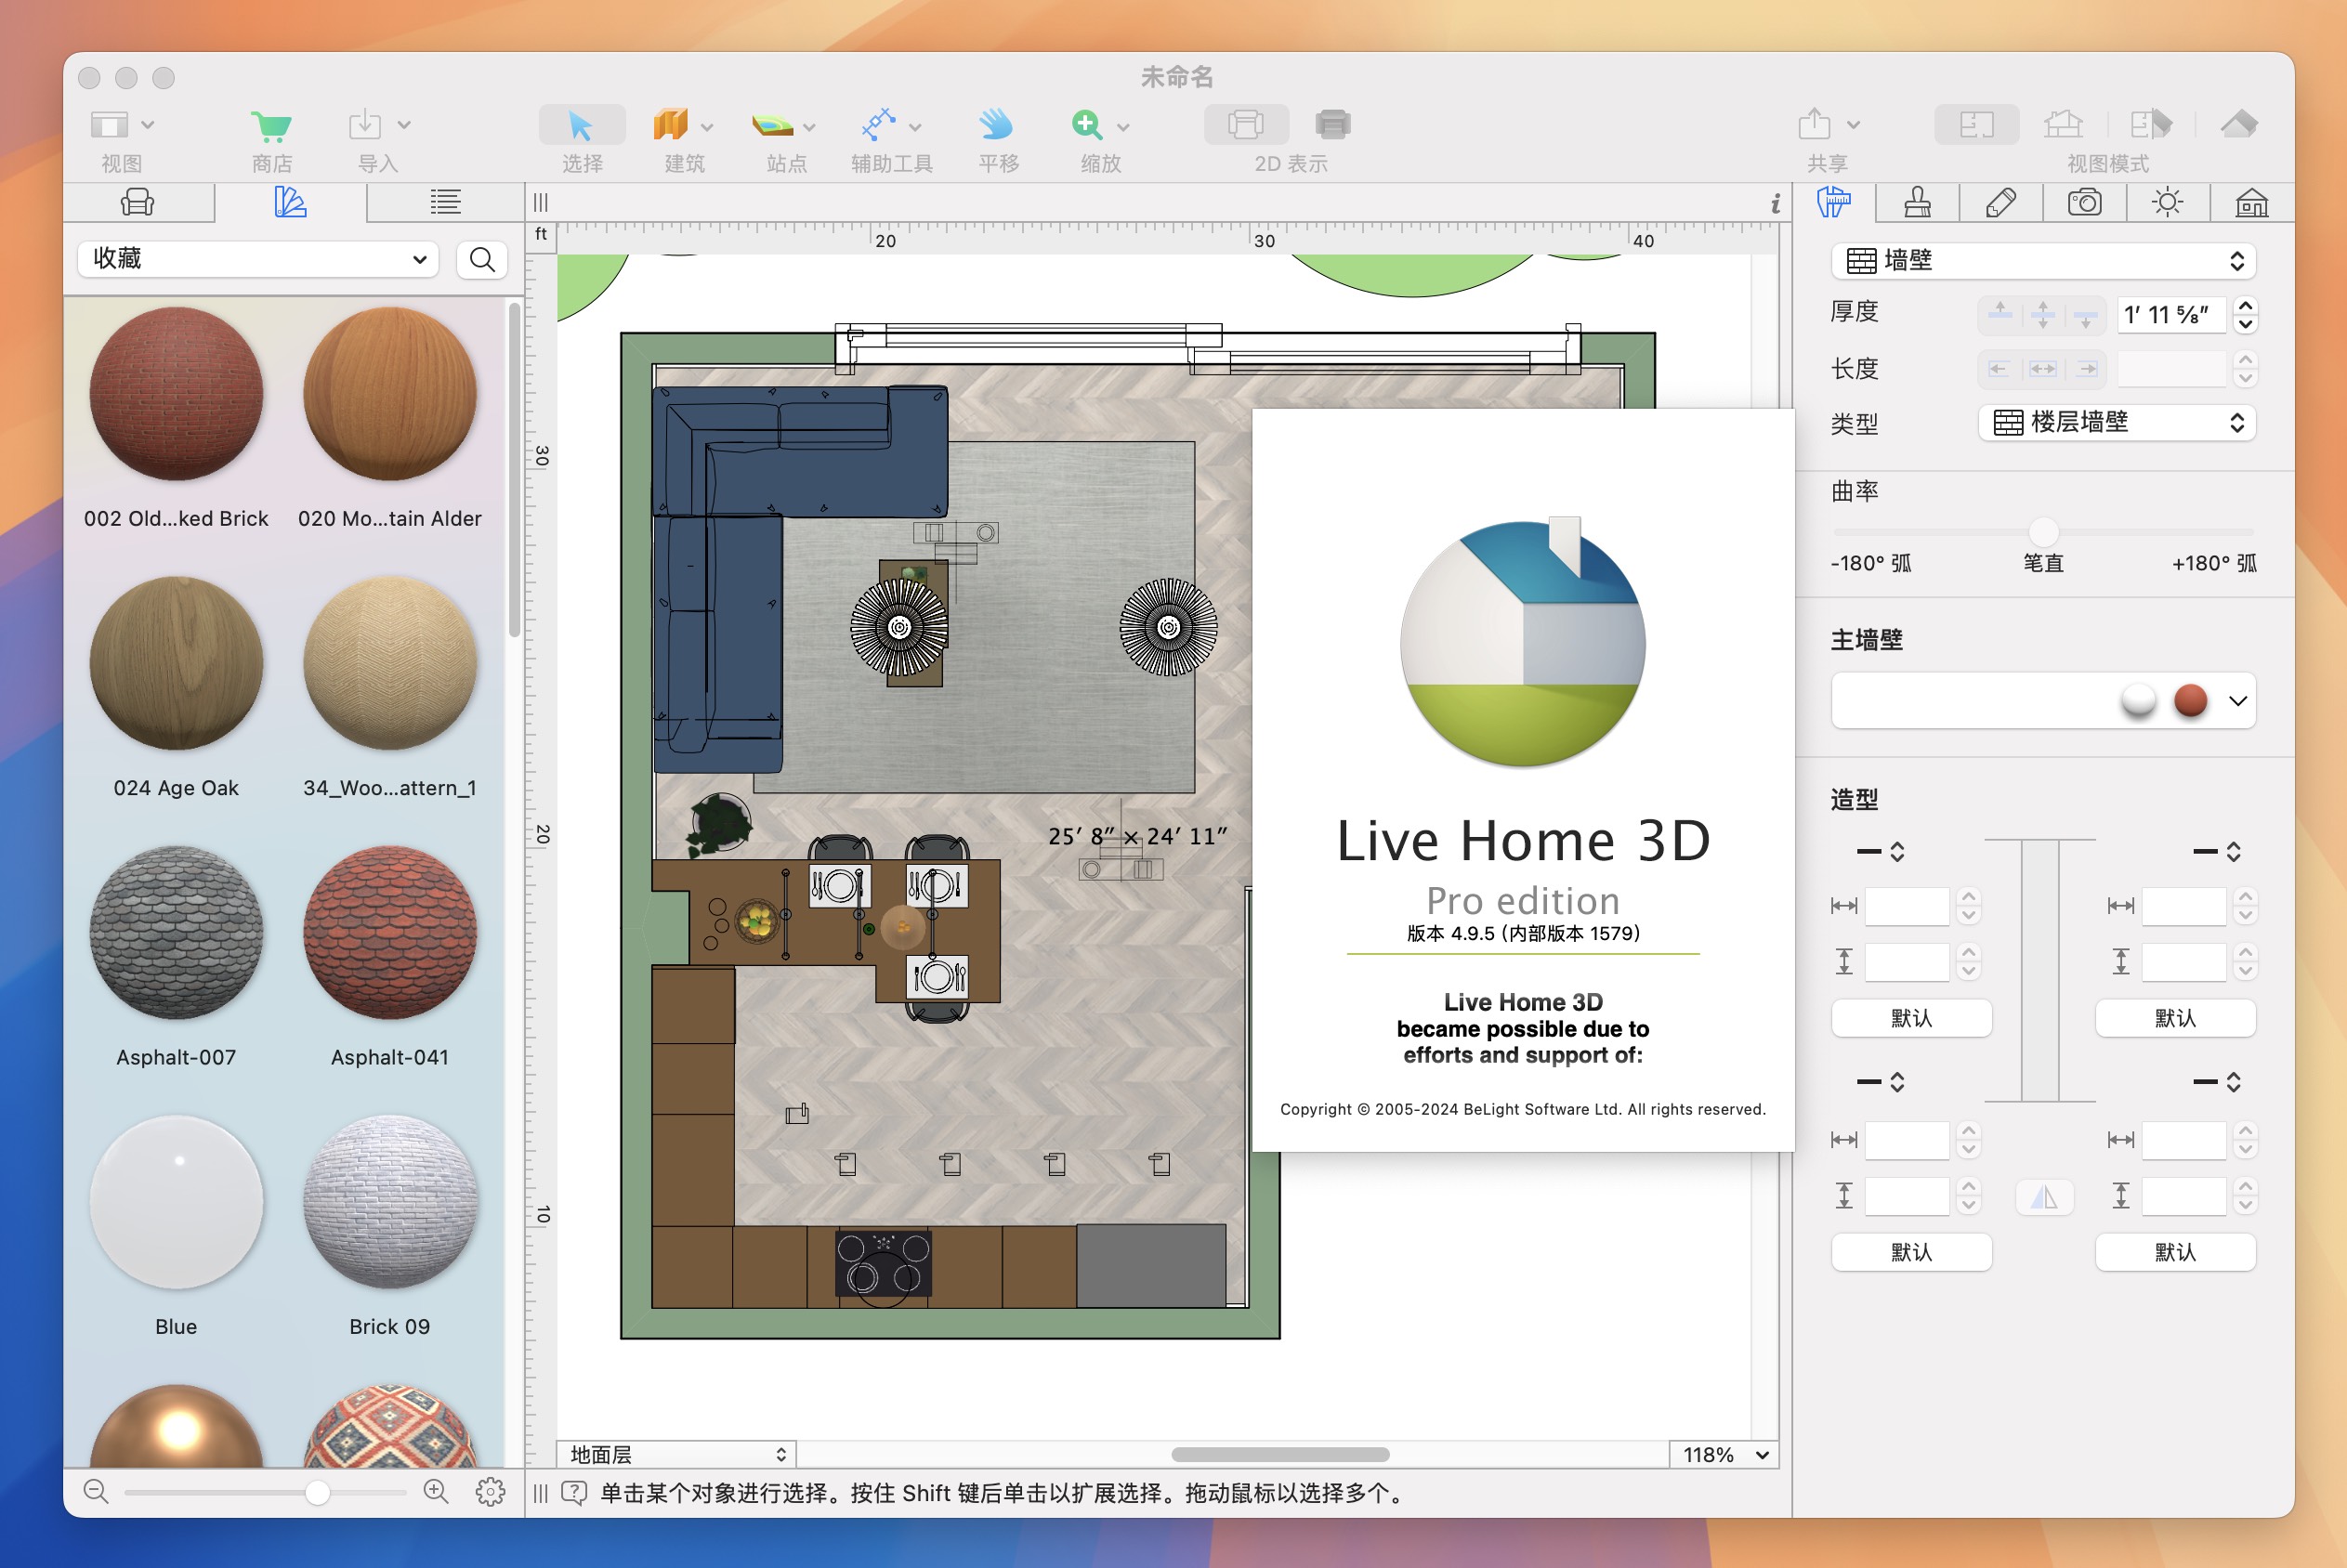Open the library settings gear icon
The width and height of the screenshot is (2347, 1568).
pos(490,1491)
